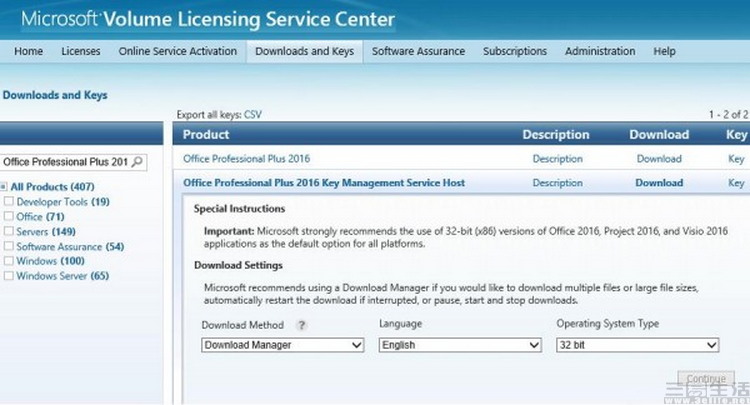
Task: Click the Continue button
Action: tap(706, 379)
